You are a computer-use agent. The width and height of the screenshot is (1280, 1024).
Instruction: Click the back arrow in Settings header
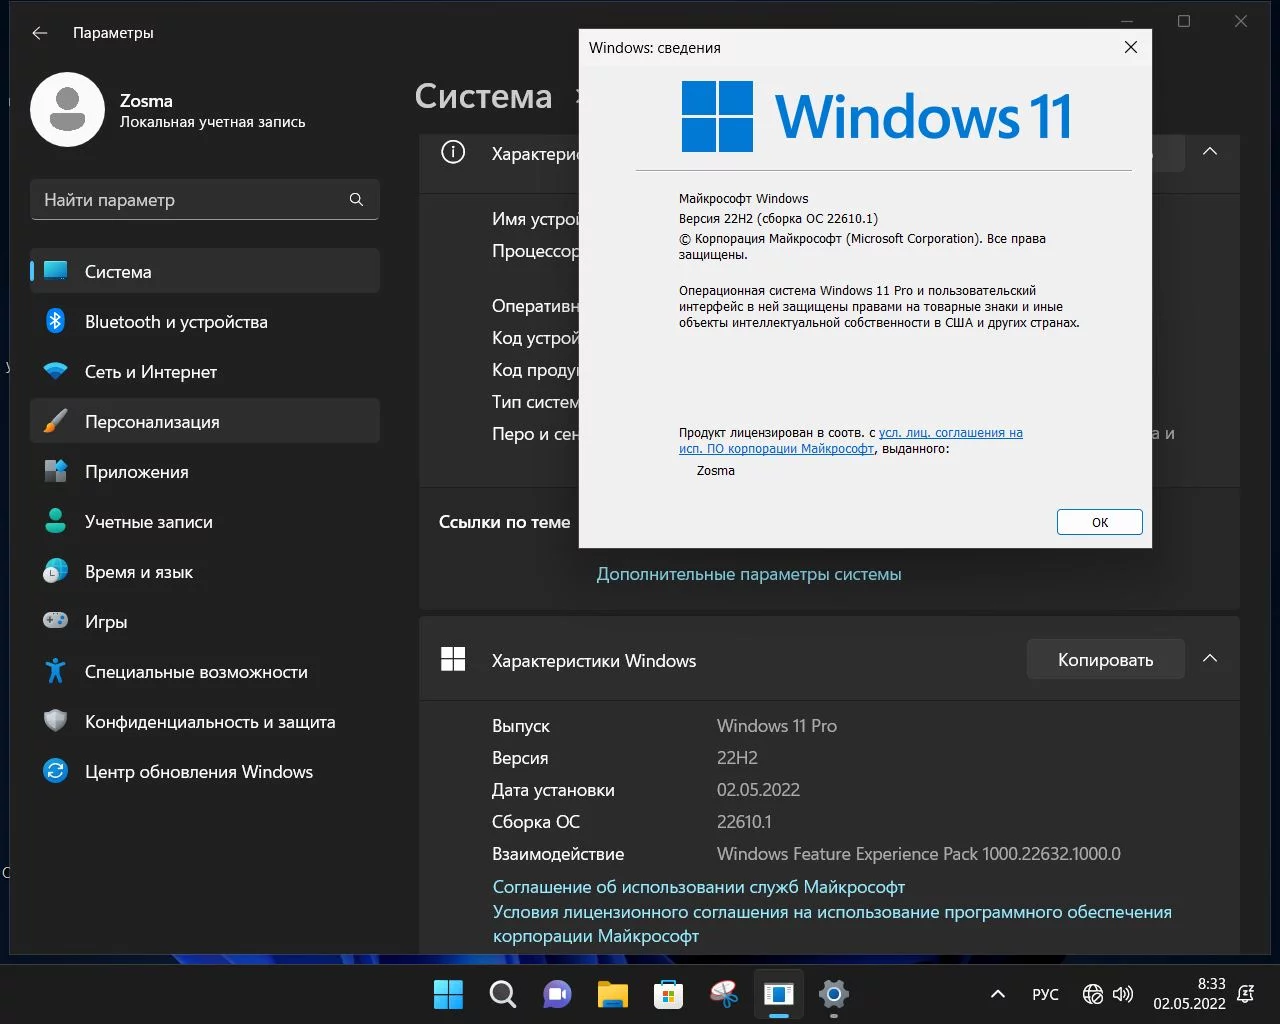(40, 33)
